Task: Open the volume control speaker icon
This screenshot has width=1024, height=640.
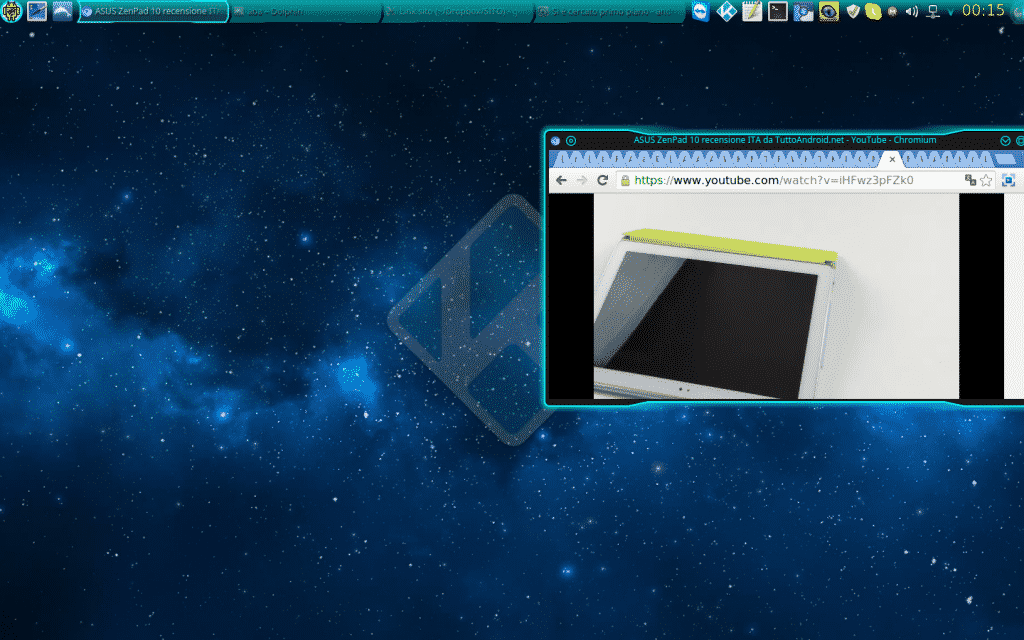Action: 912,11
